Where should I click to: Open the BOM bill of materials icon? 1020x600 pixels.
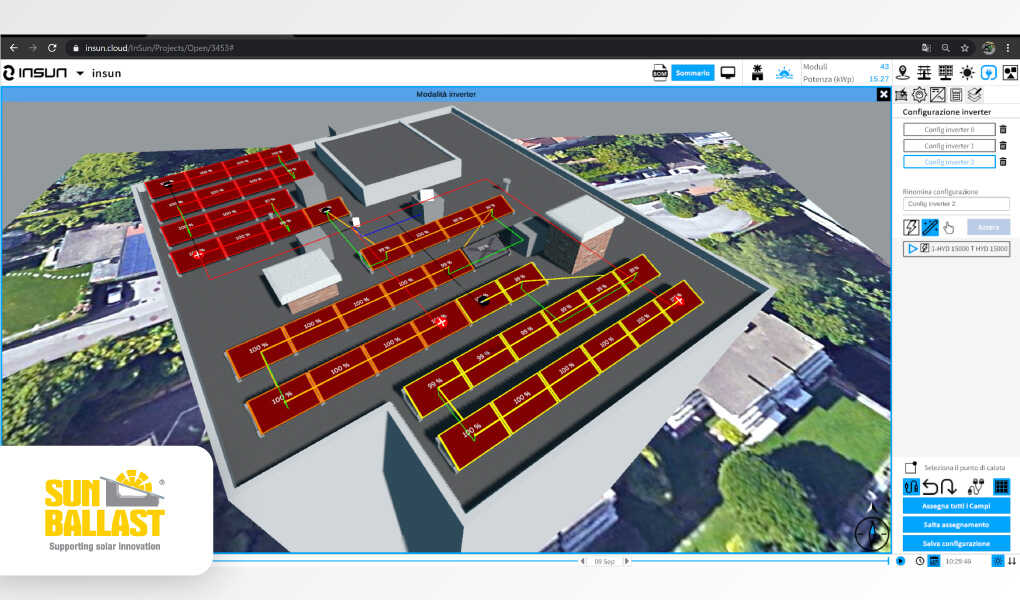660,73
